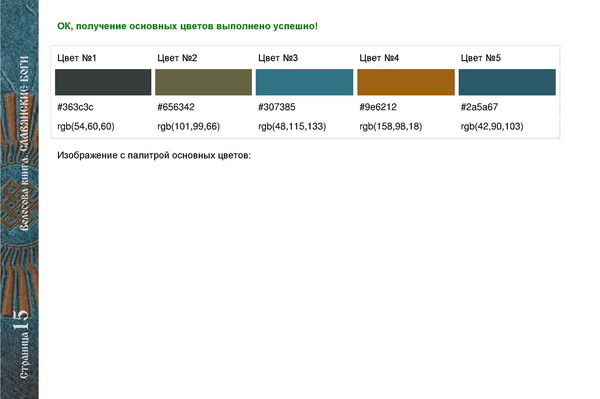600x399 pixels.
Task: Select the rgb(101,99,66) text
Action: (189, 127)
